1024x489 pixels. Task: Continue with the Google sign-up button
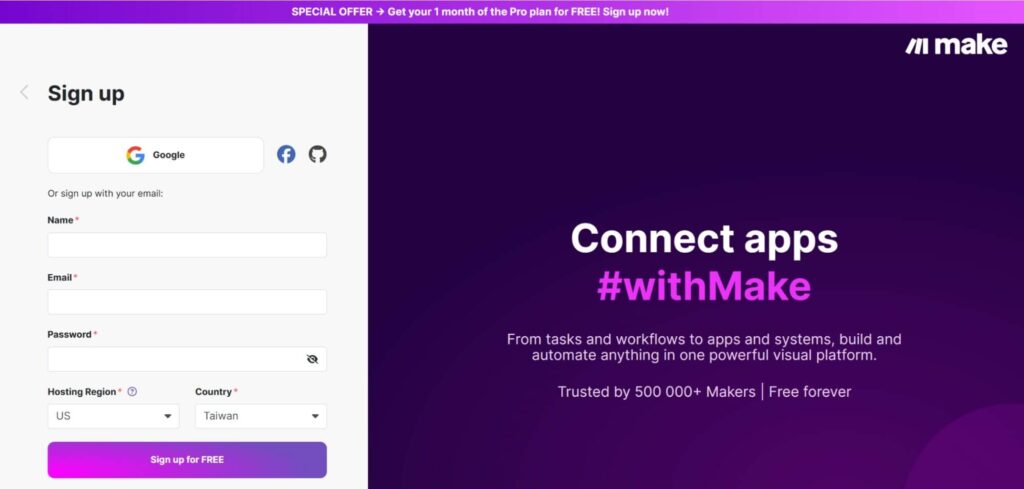[155, 155]
